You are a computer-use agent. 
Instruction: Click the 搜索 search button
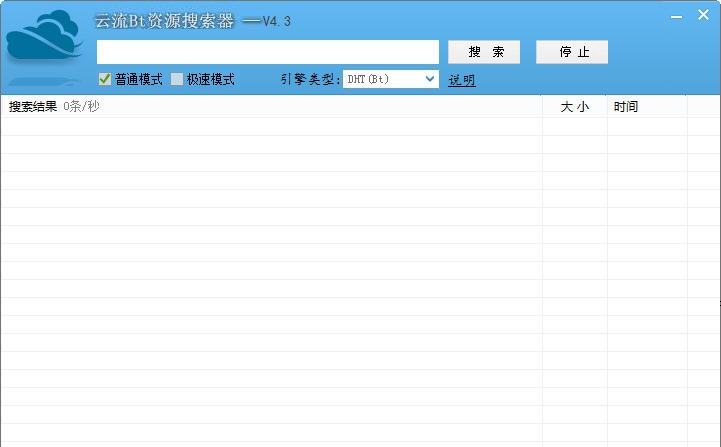(484, 52)
